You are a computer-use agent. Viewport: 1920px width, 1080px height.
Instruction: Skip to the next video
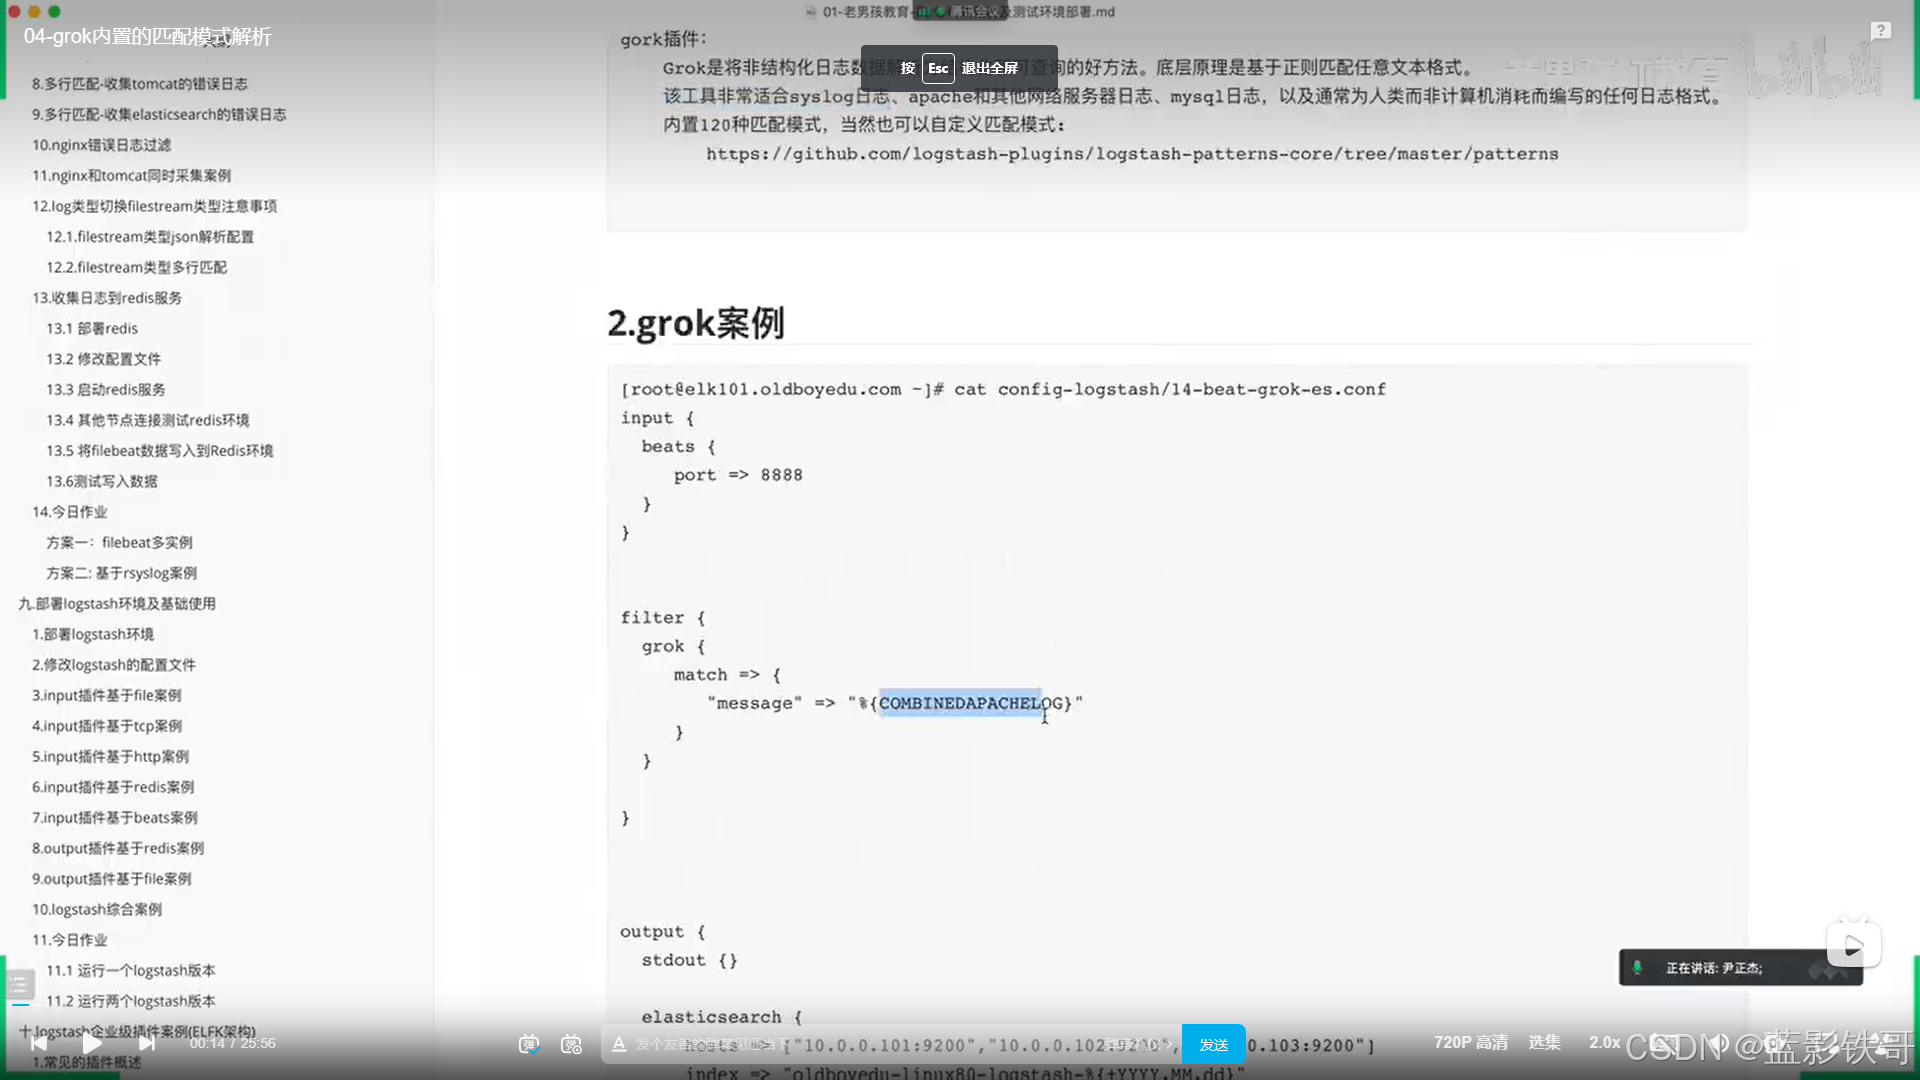147,1043
